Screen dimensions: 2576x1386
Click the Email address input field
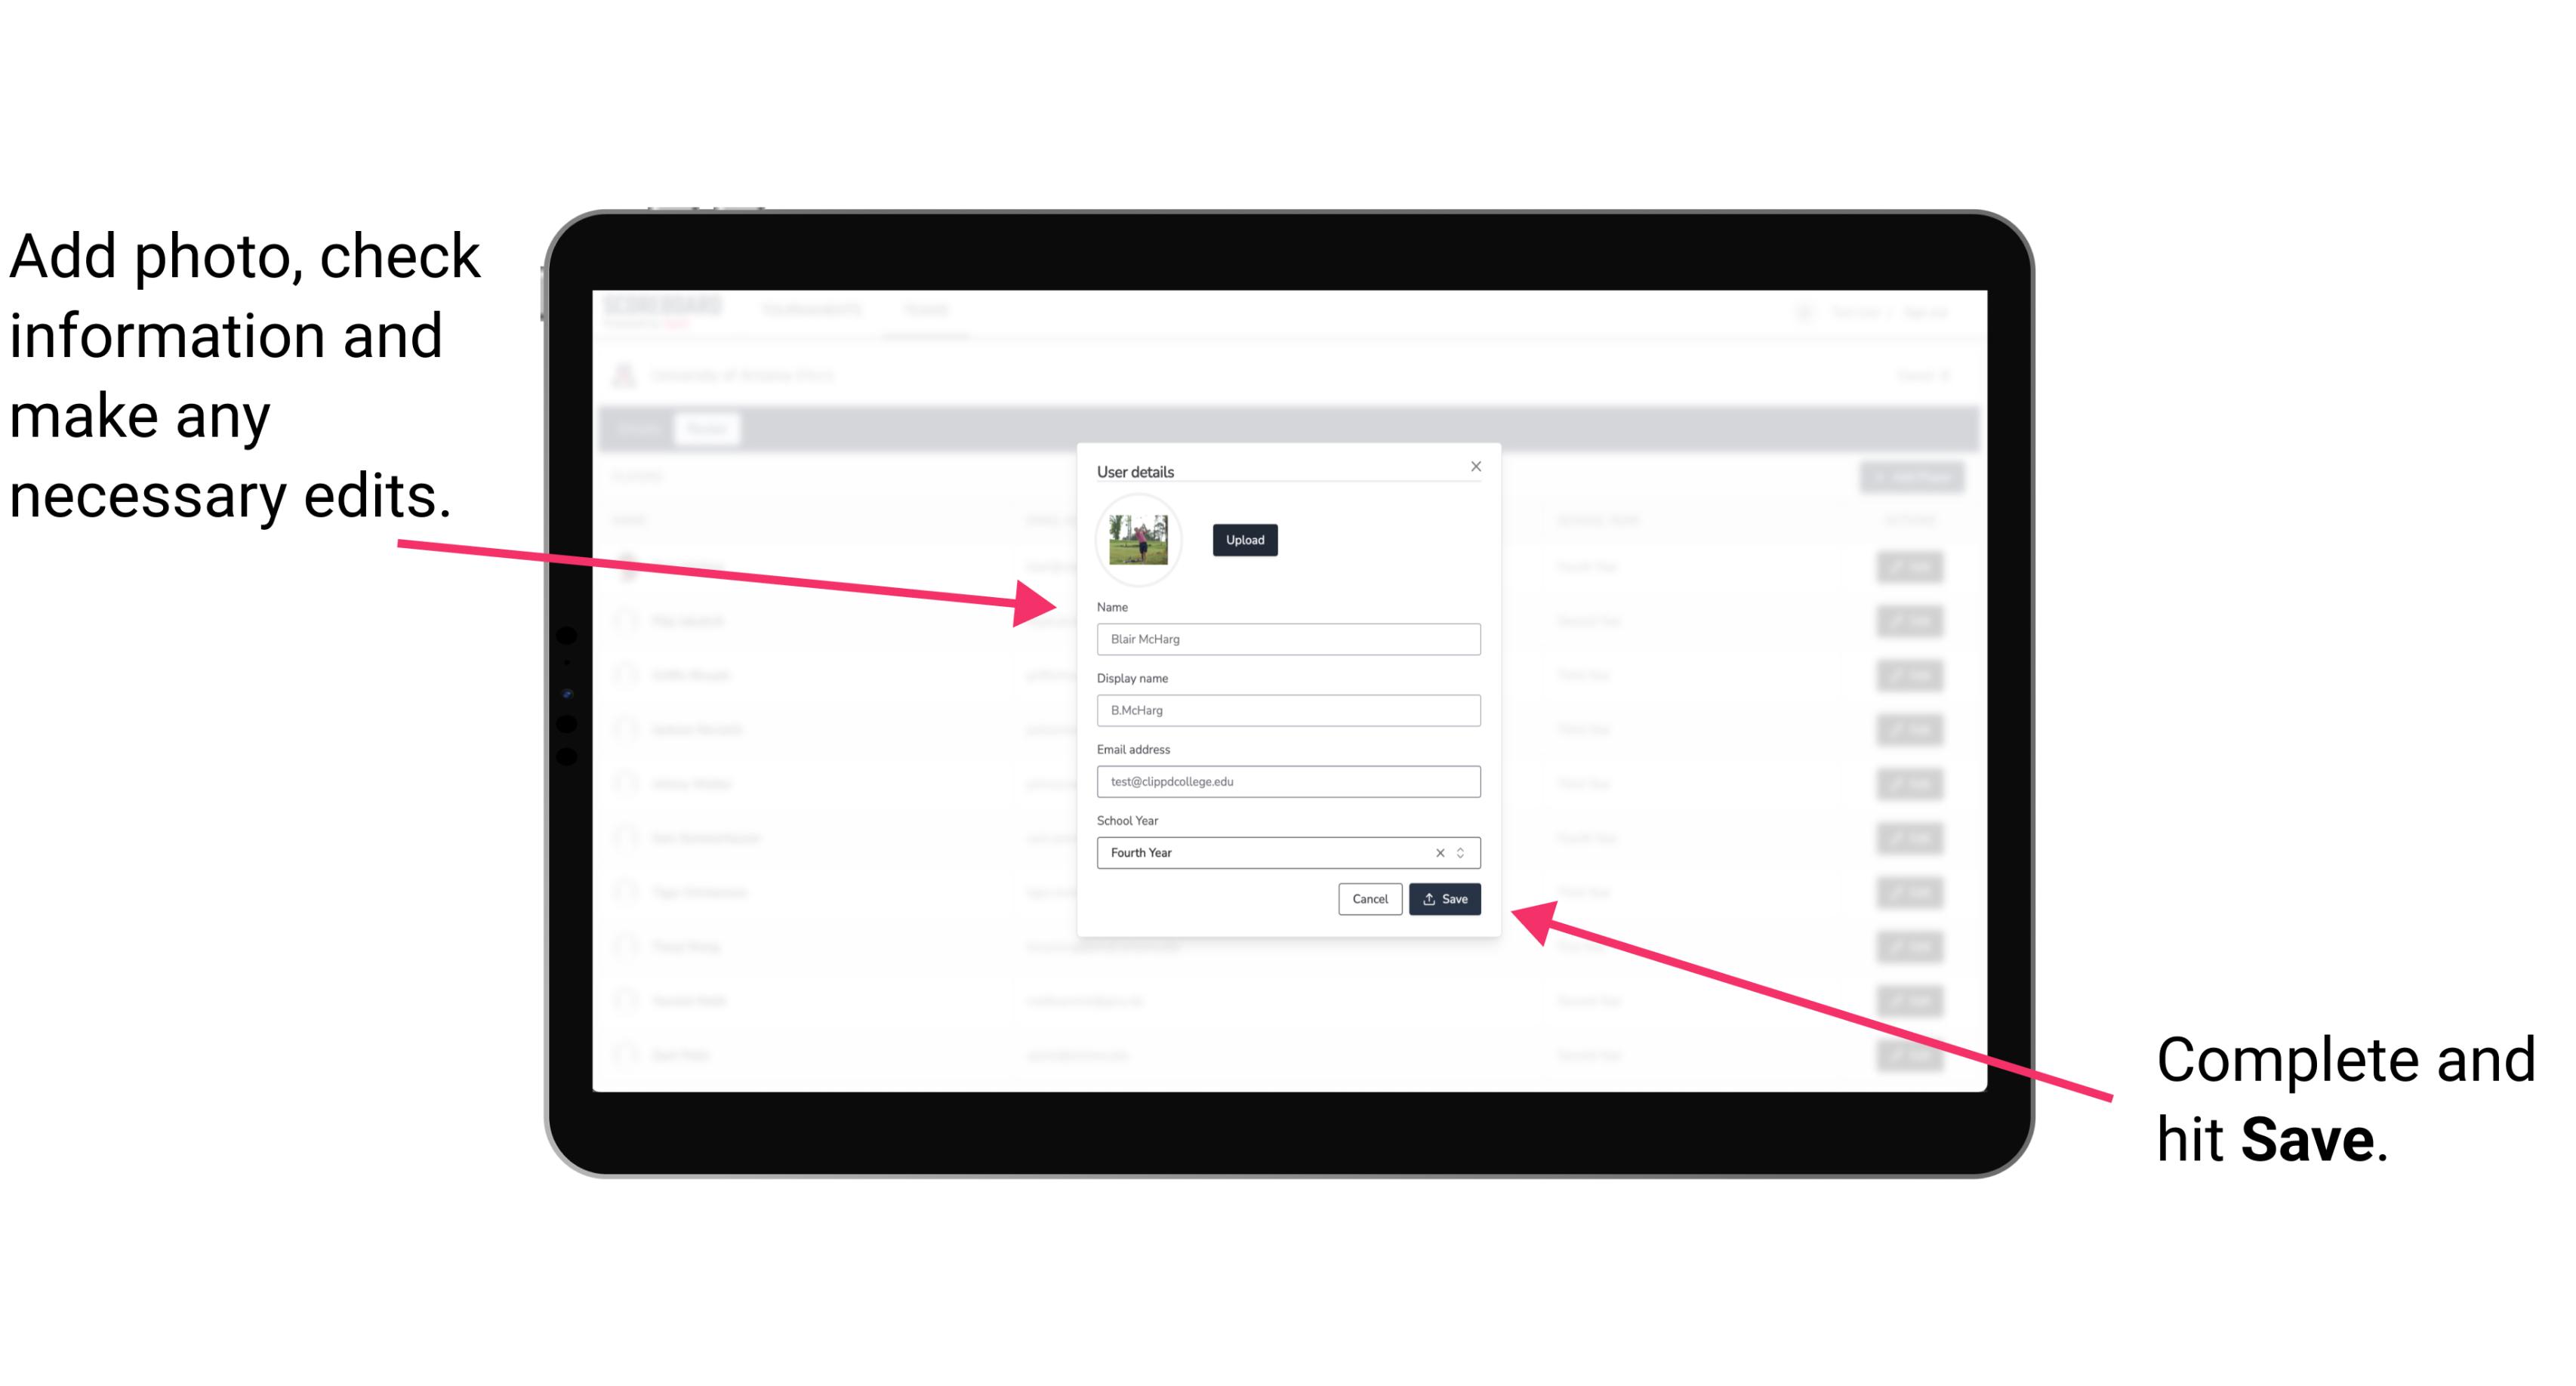coord(1286,780)
